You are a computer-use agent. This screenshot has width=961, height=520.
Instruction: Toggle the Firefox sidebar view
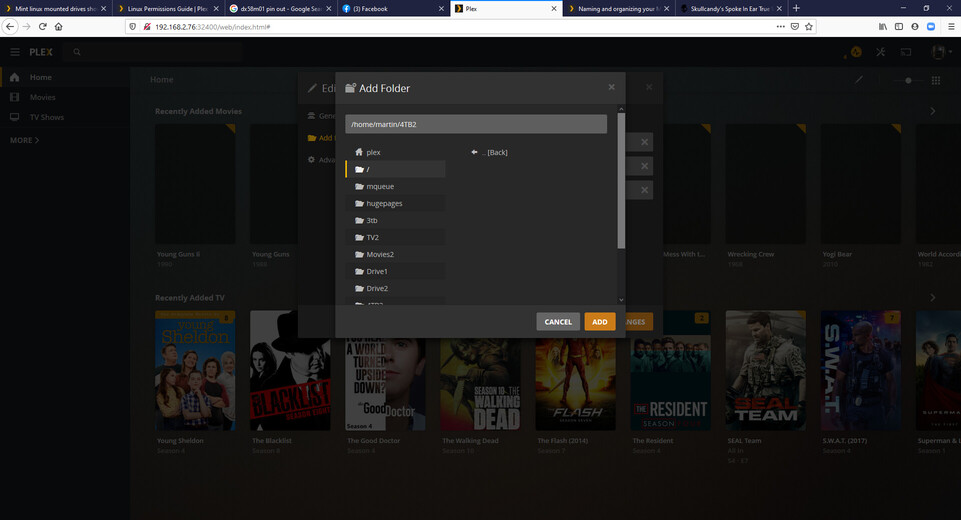pos(898,26)
